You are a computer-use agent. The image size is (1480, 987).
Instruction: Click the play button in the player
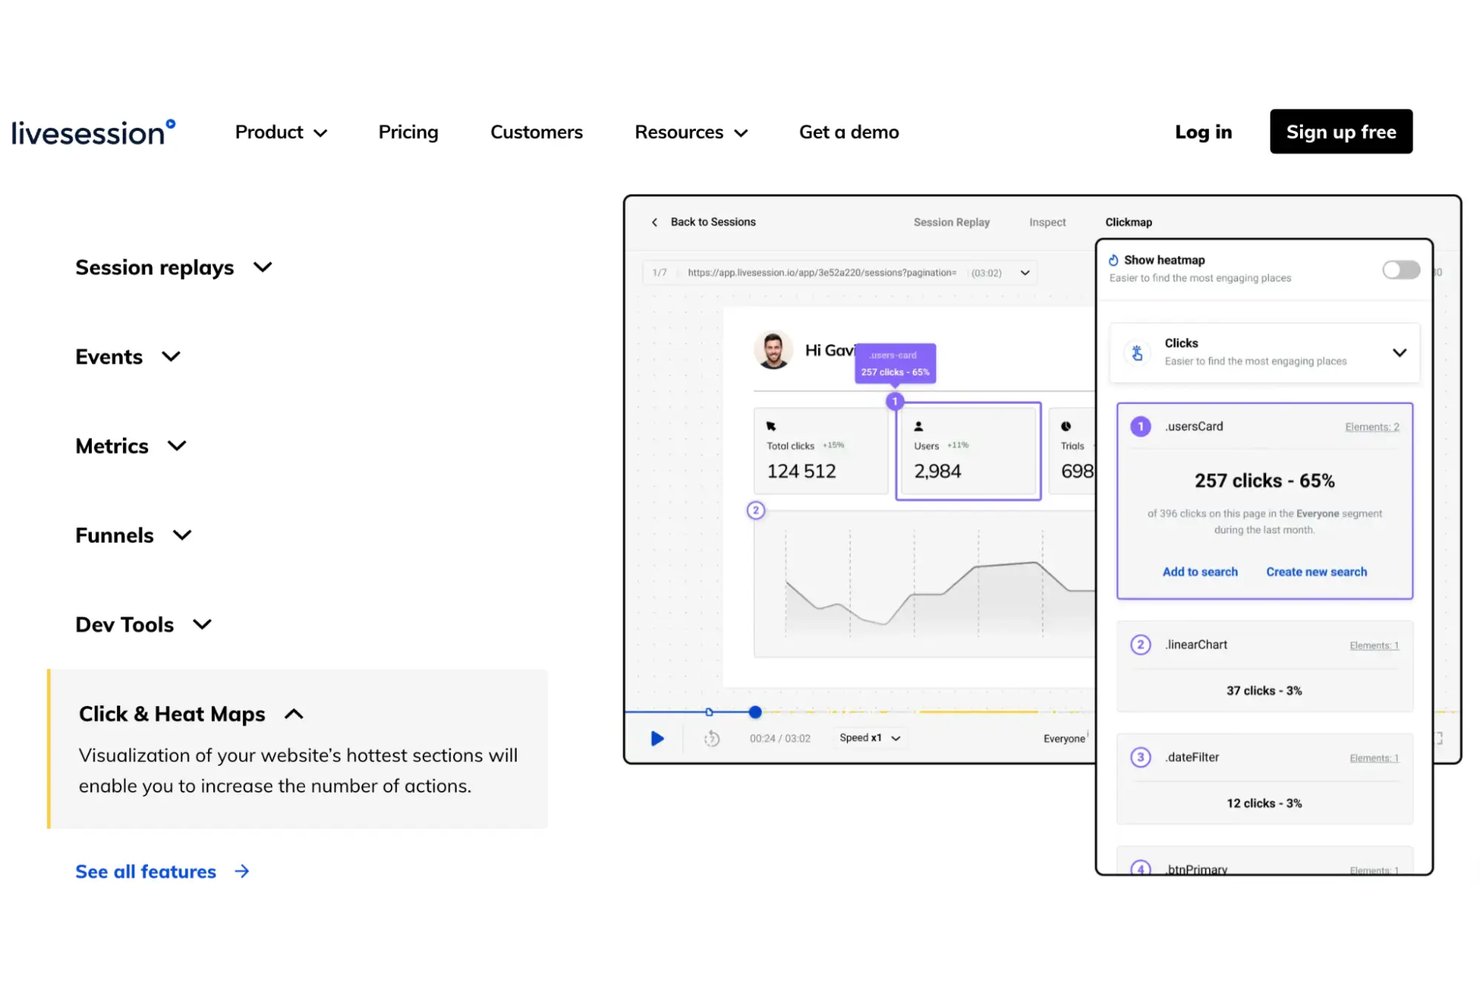coord(657,738)
